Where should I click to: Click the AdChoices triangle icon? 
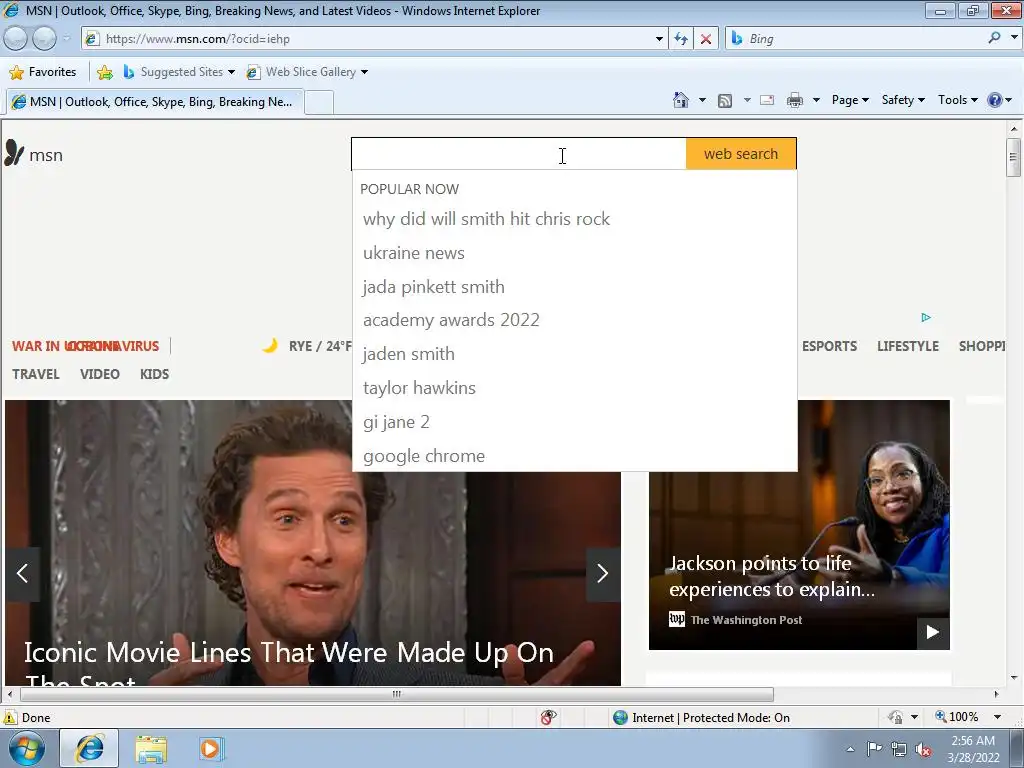926,317
